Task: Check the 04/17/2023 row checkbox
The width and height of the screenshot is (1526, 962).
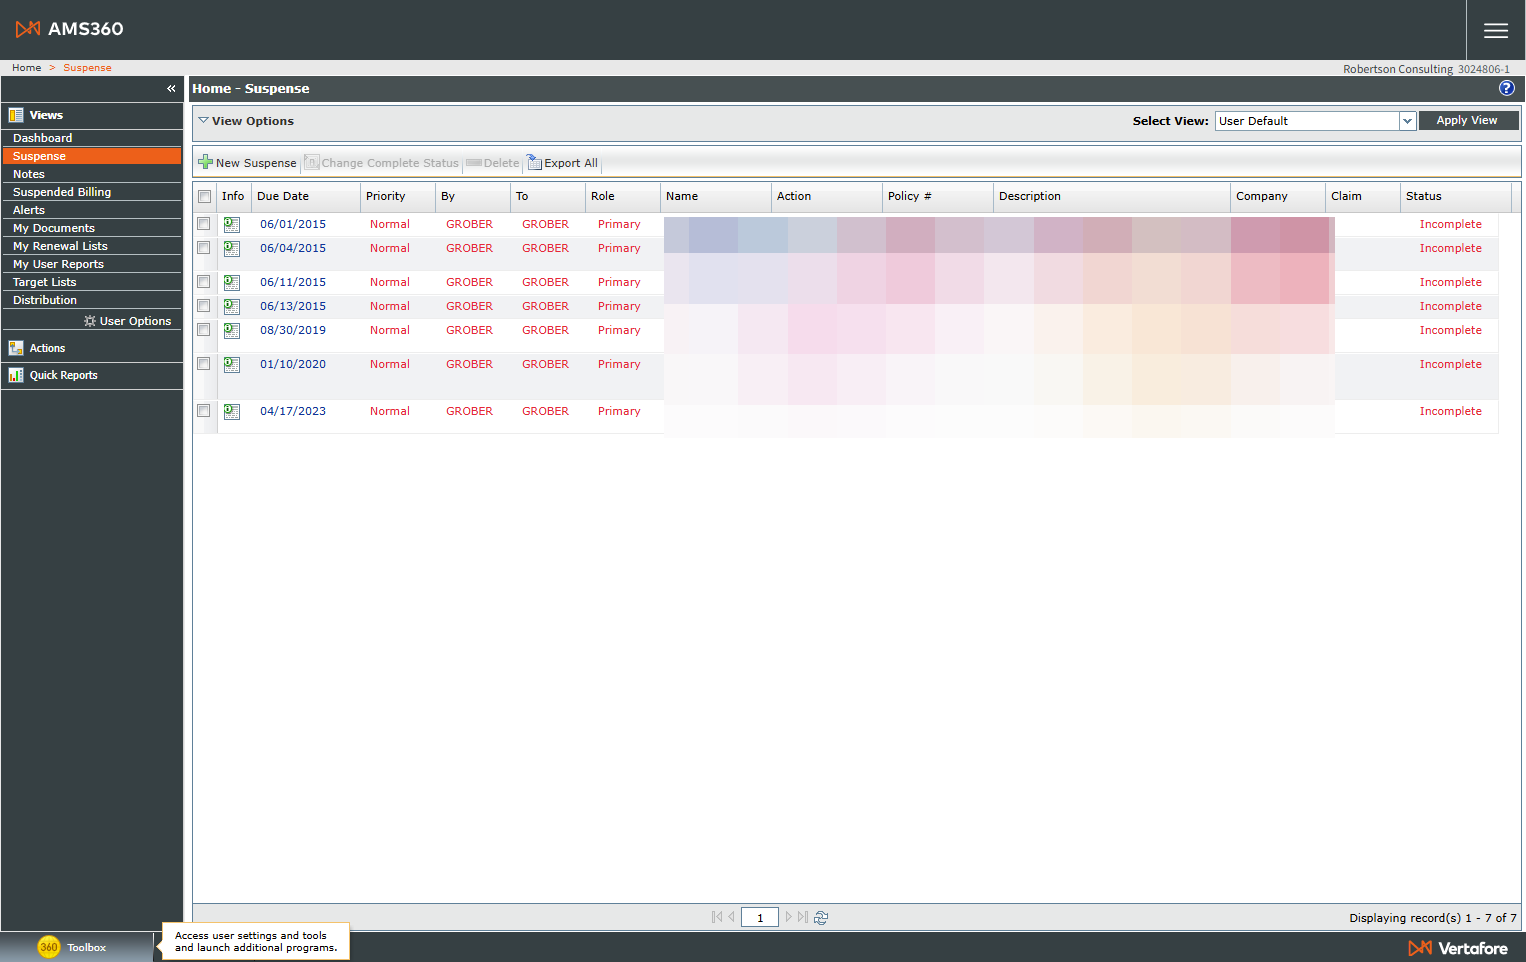Action: 204,411
